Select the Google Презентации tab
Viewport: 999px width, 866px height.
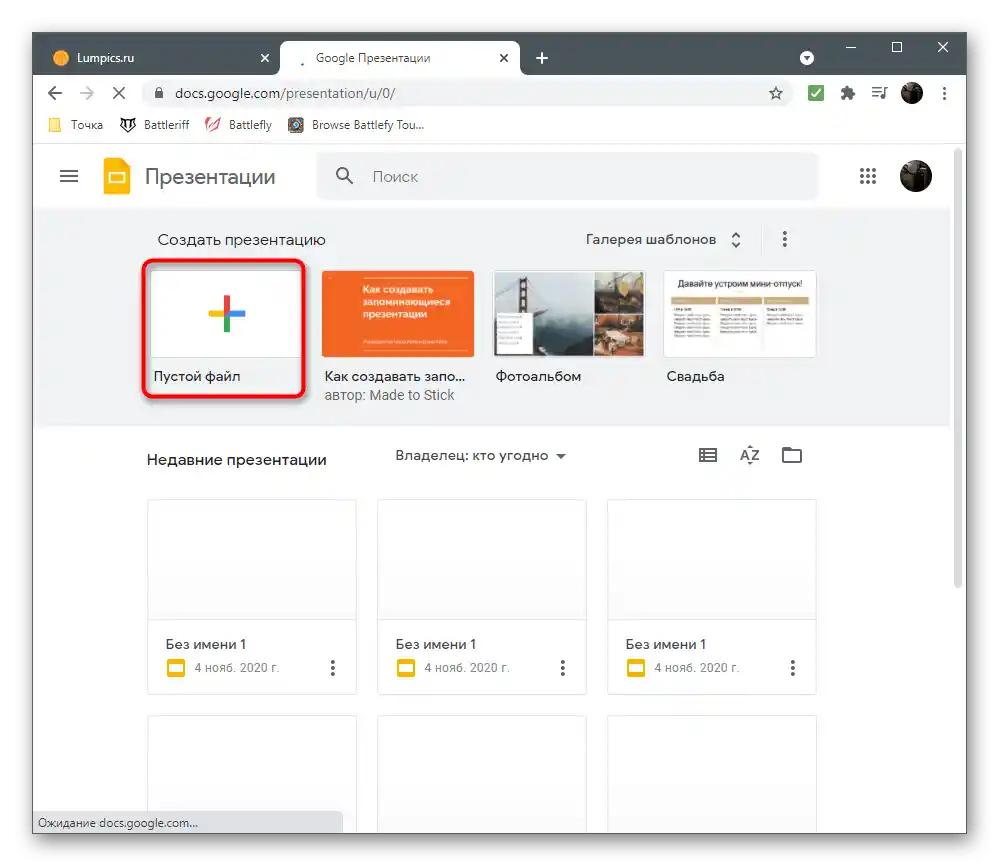point(399,58)
